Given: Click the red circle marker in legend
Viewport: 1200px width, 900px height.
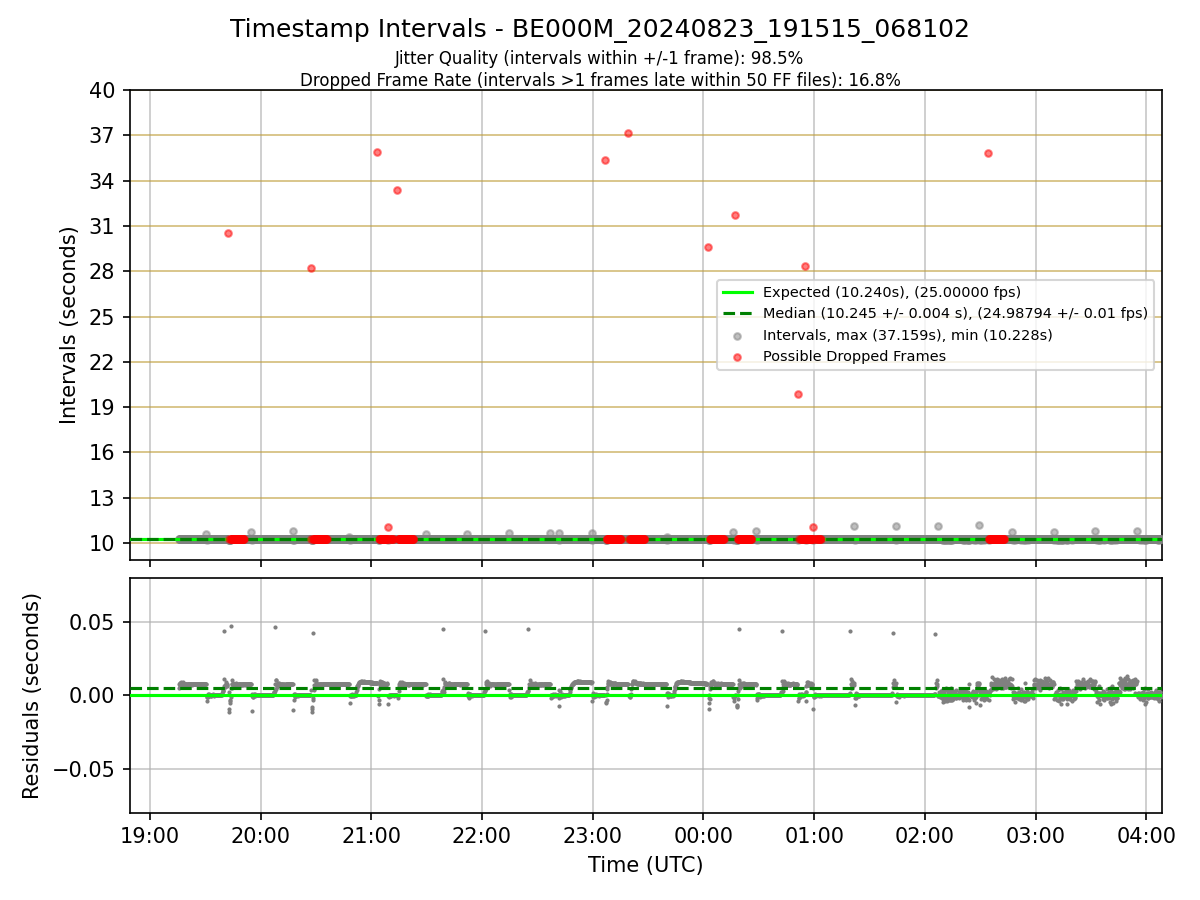Looking at the screenshot, I should 738,357.
